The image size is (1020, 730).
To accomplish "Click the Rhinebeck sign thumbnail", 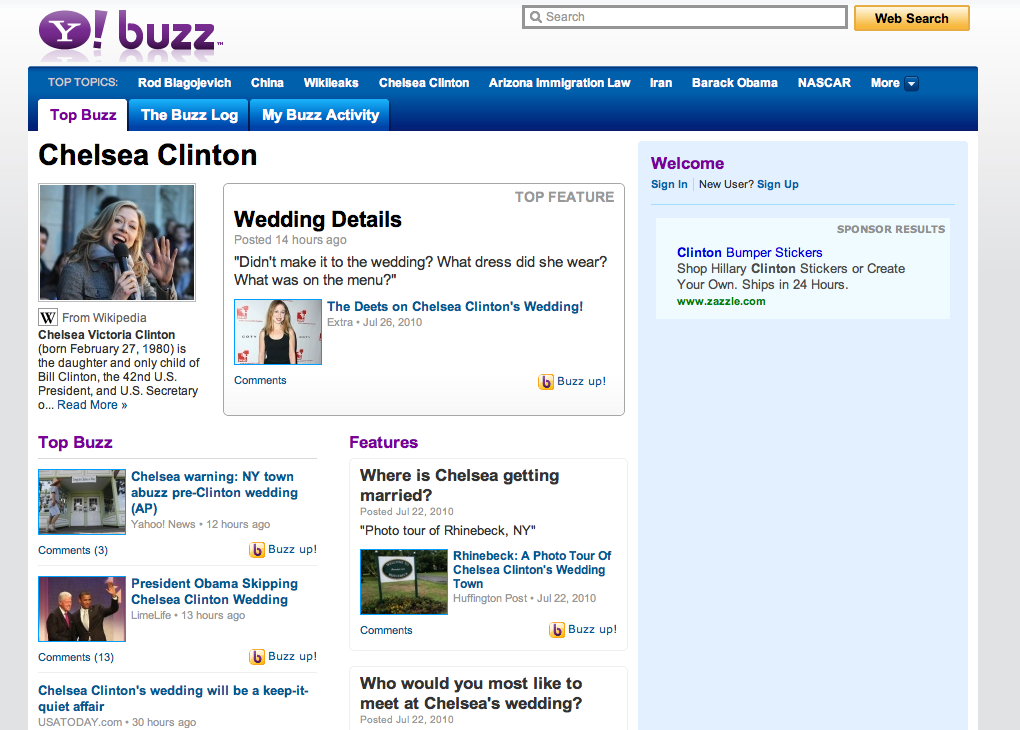I will point(404,582).
